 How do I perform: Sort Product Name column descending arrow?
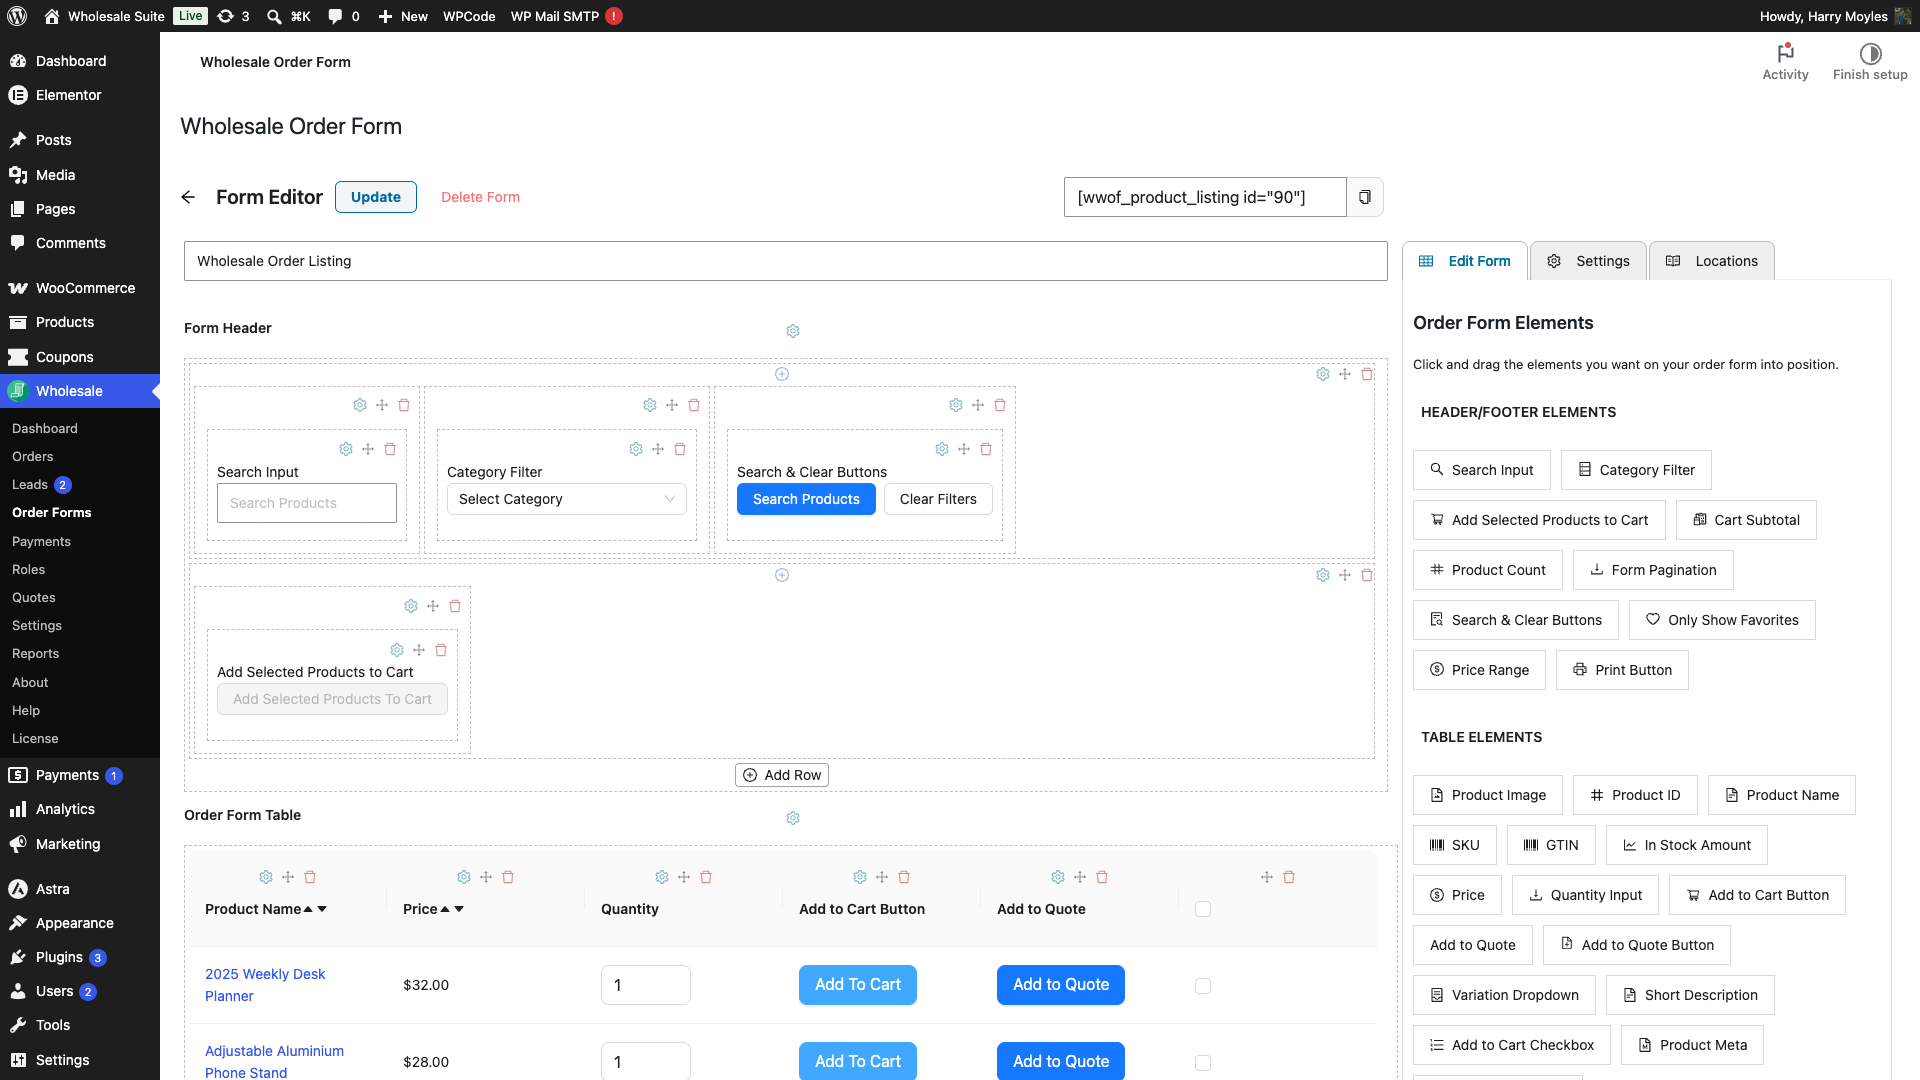(322, 909)
